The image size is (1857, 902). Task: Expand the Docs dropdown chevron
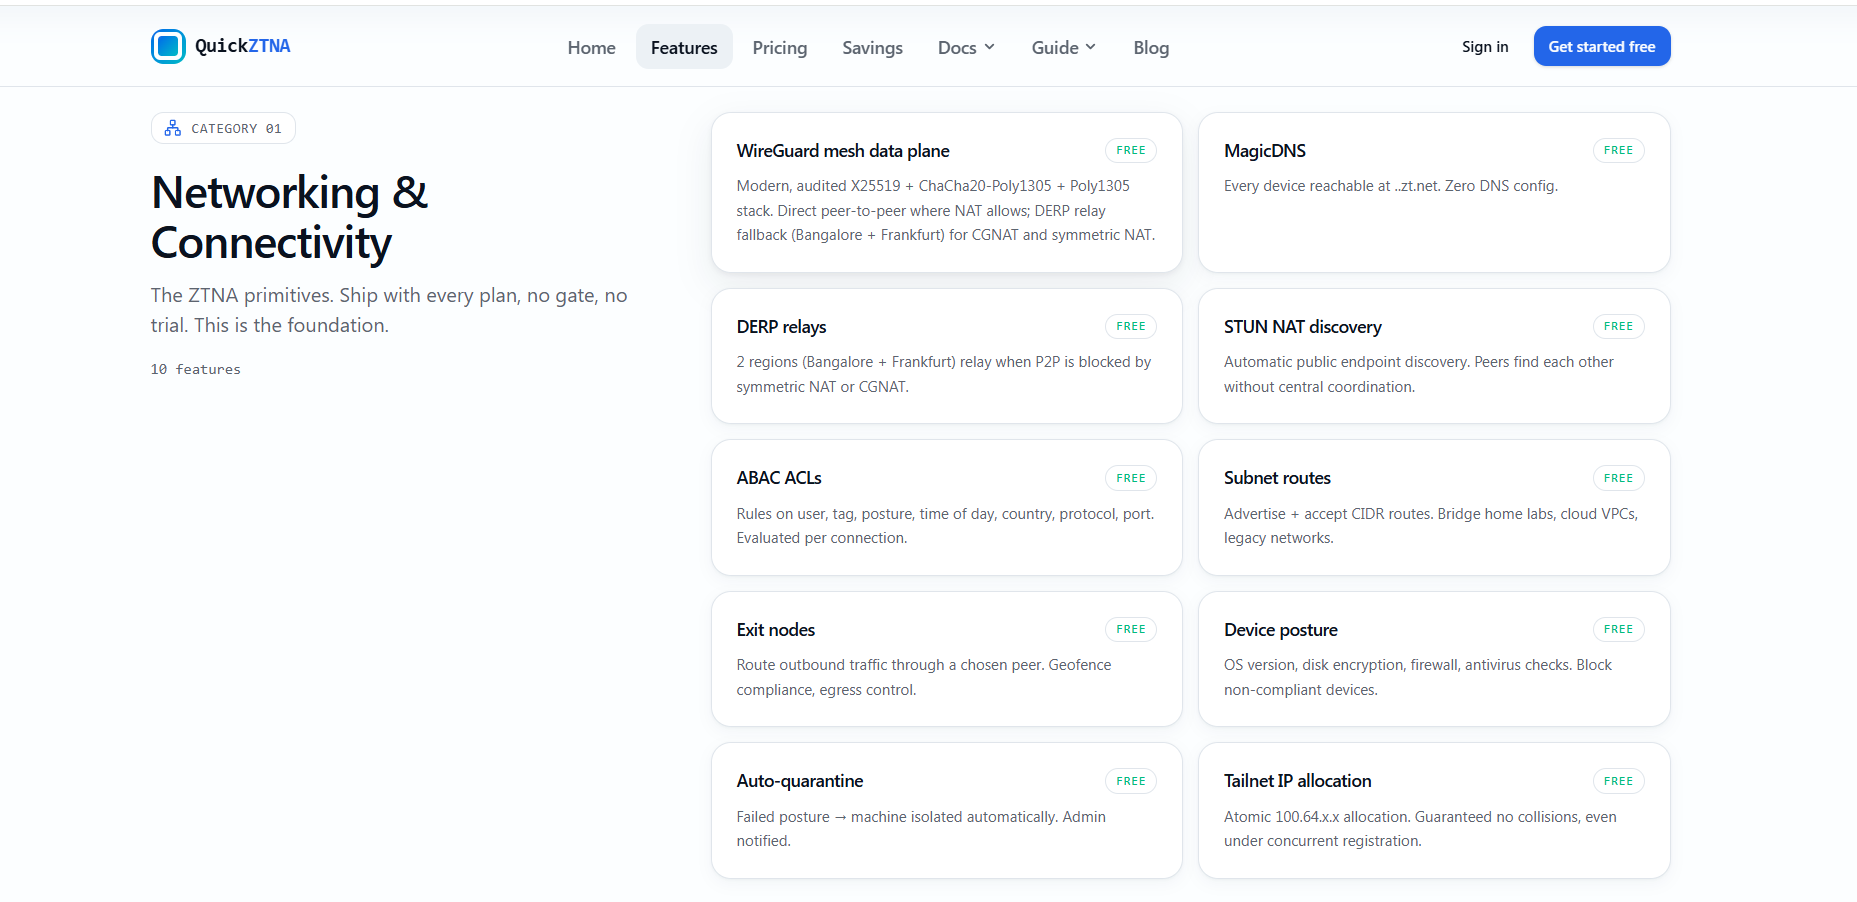click(x=990, y=47)
